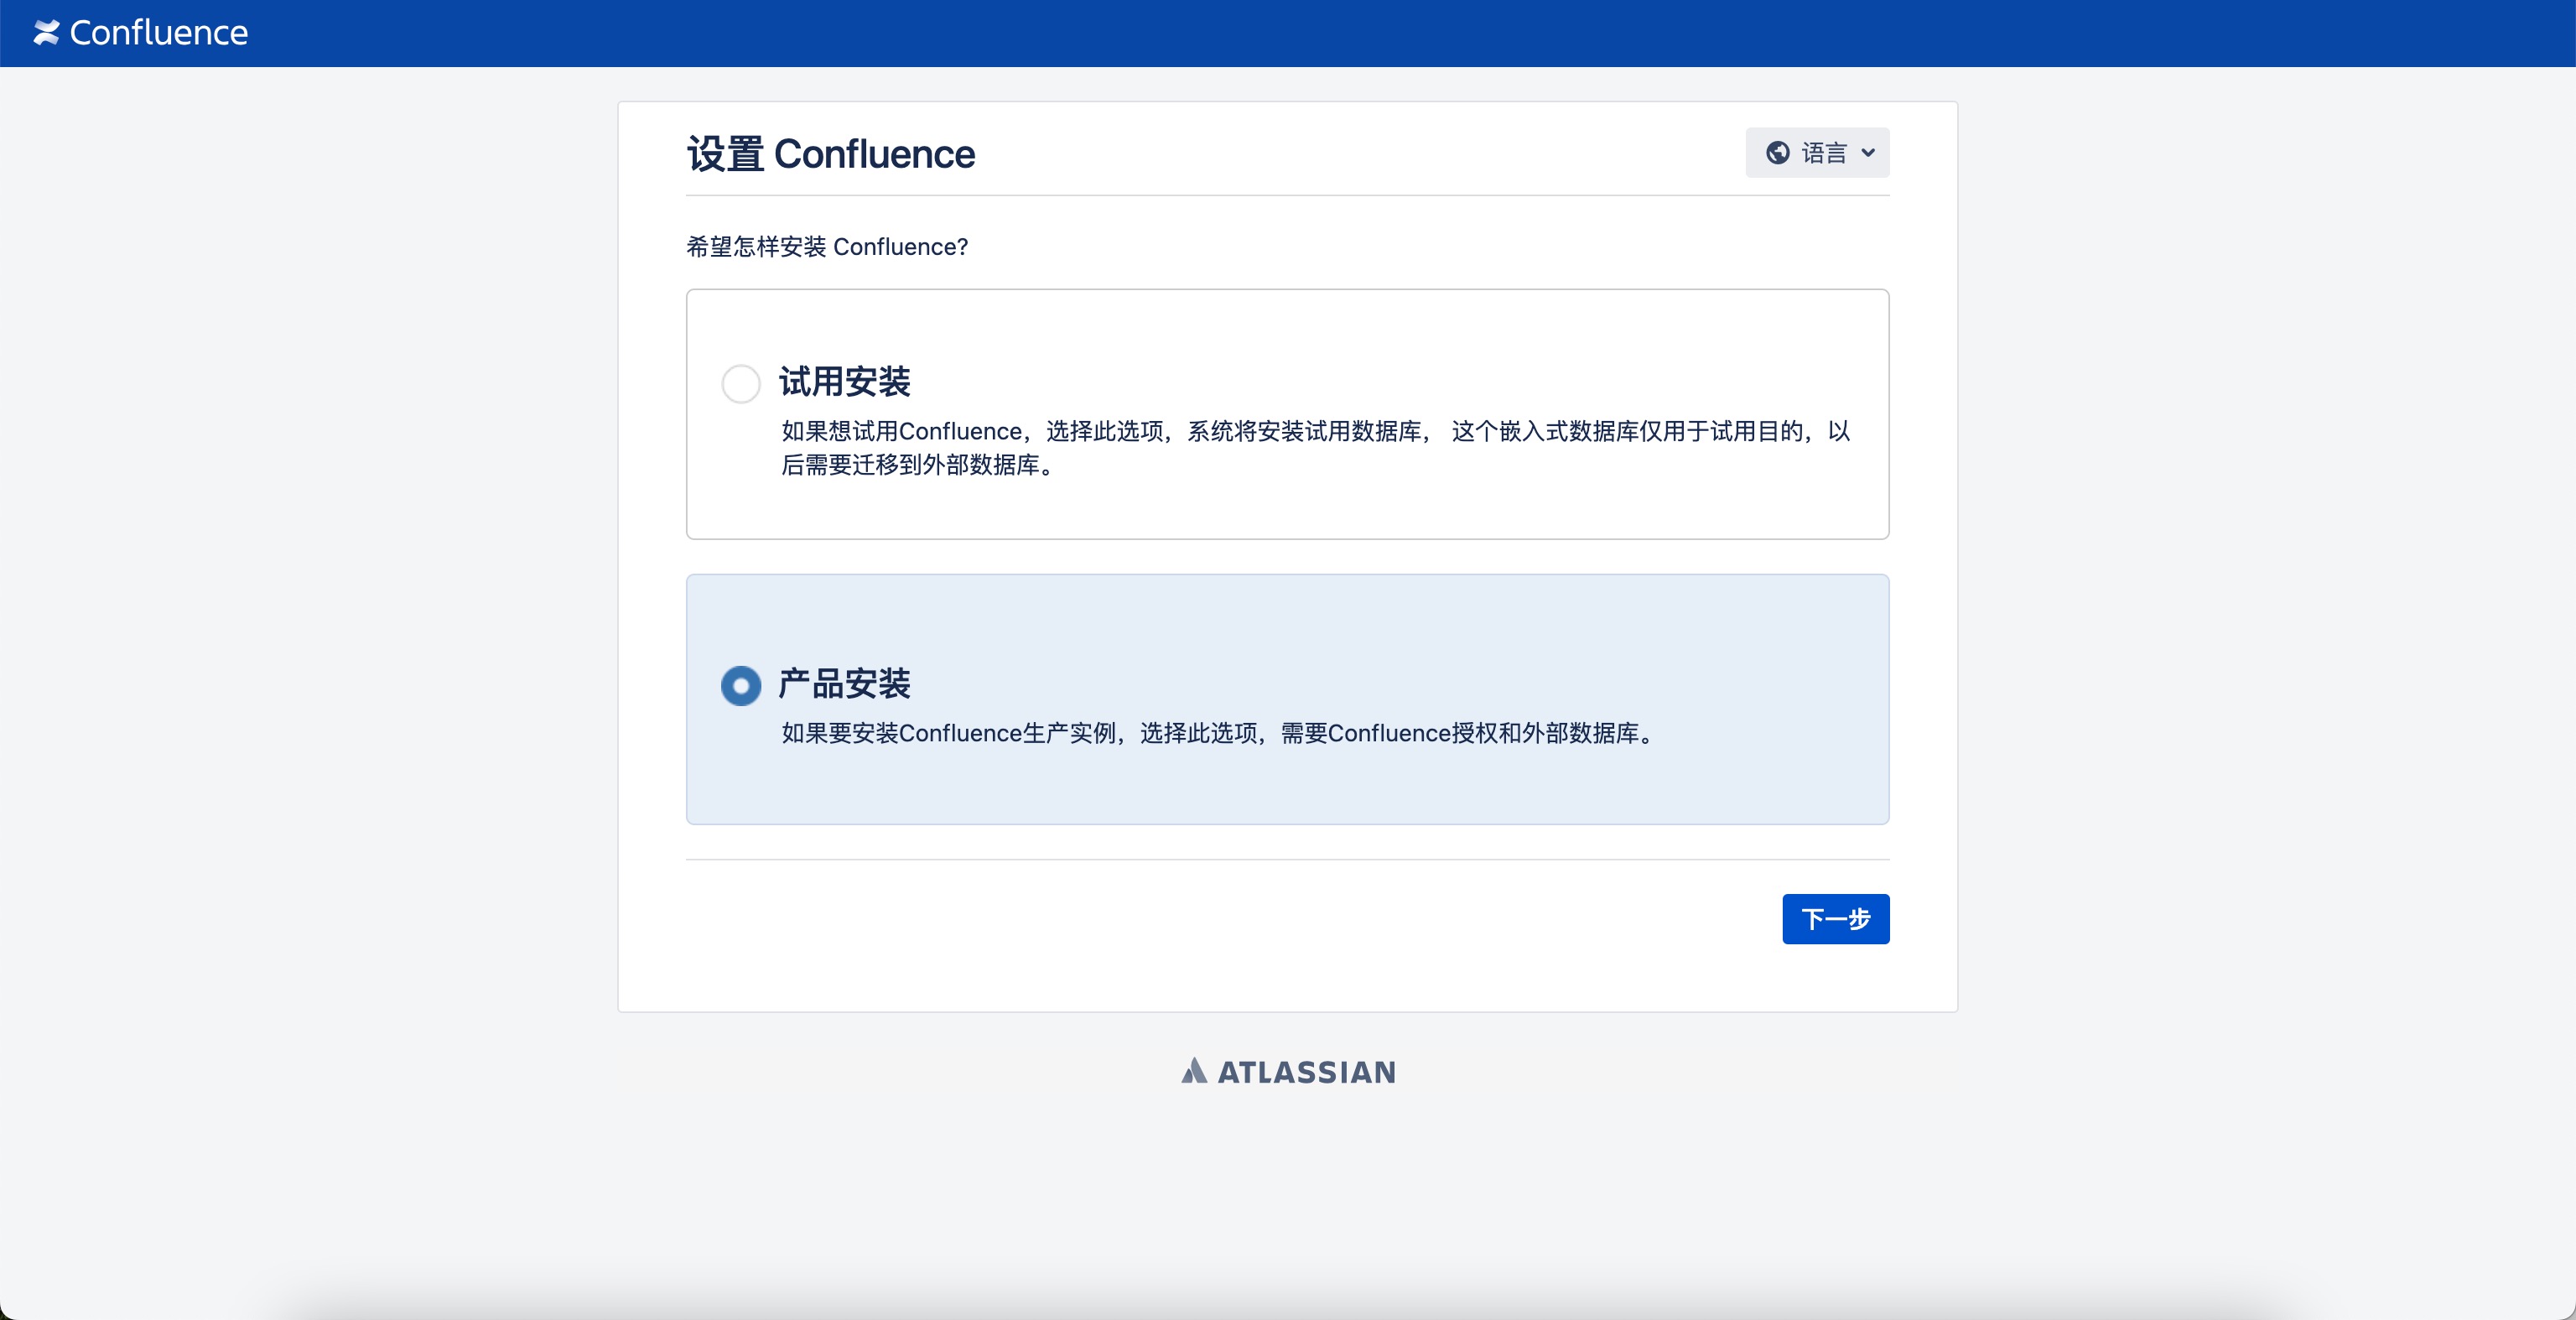This screenshot has height=1320, width=2576.
Task: Click the 产品安装 heading text
Action: (x=845, y=684)
